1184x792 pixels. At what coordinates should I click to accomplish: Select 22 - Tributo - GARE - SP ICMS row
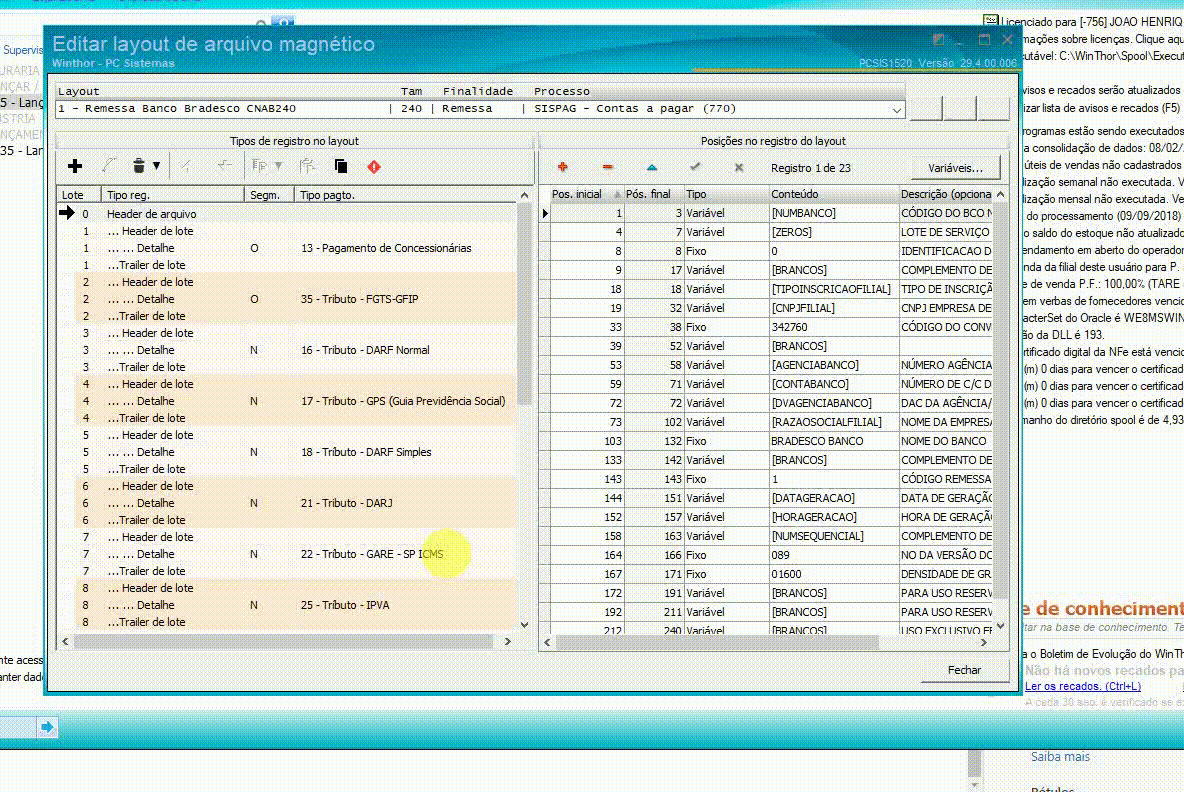tap(287, 553)
